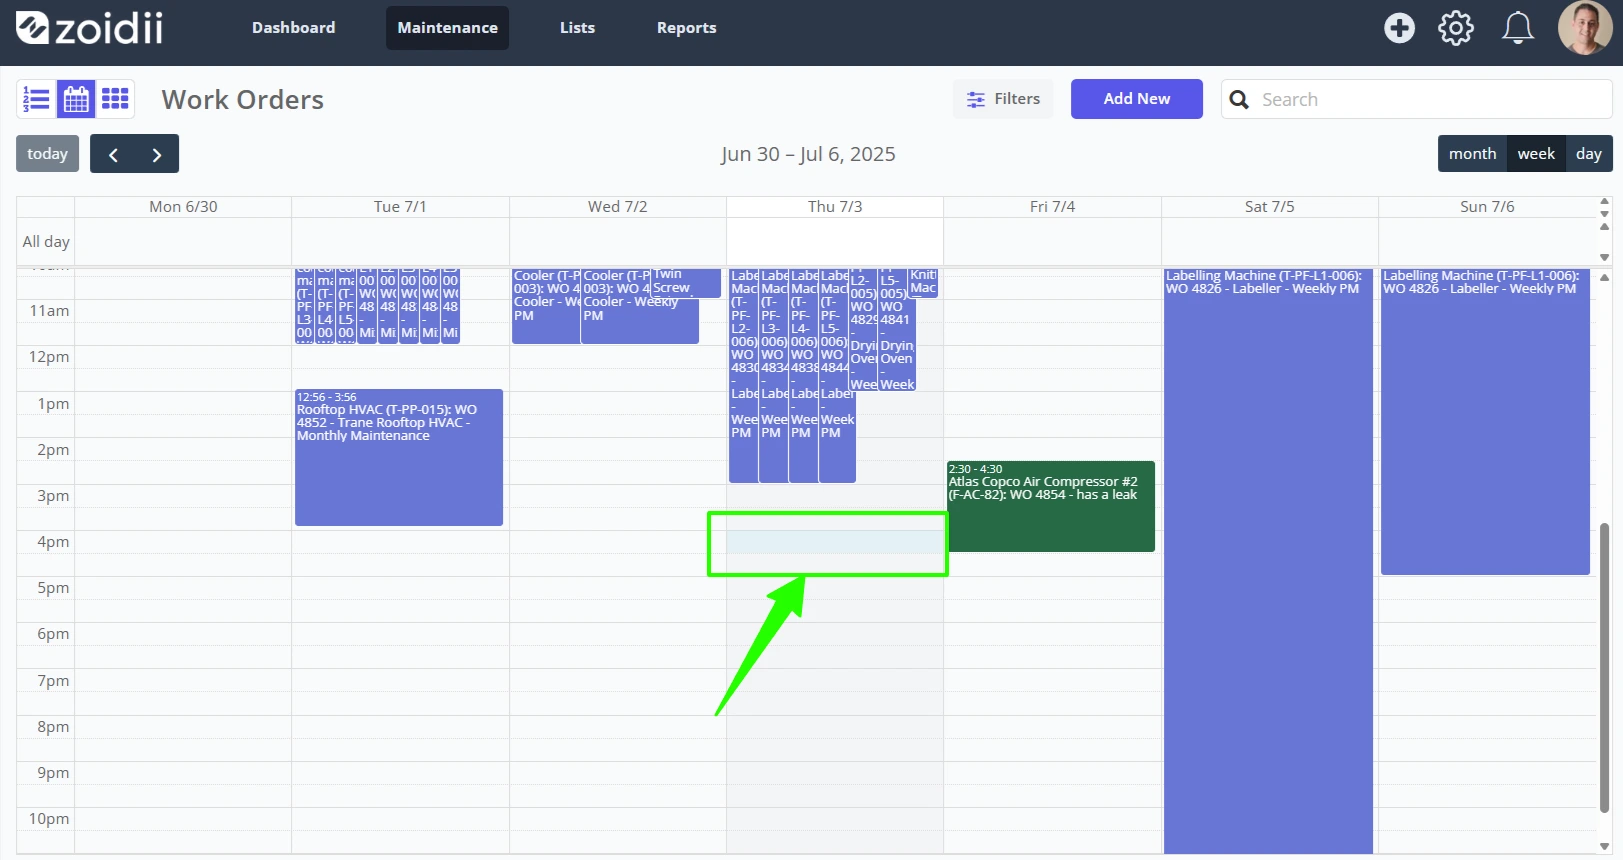Switch calendar to month view
1623x860 pixels.
point(1472,154)
